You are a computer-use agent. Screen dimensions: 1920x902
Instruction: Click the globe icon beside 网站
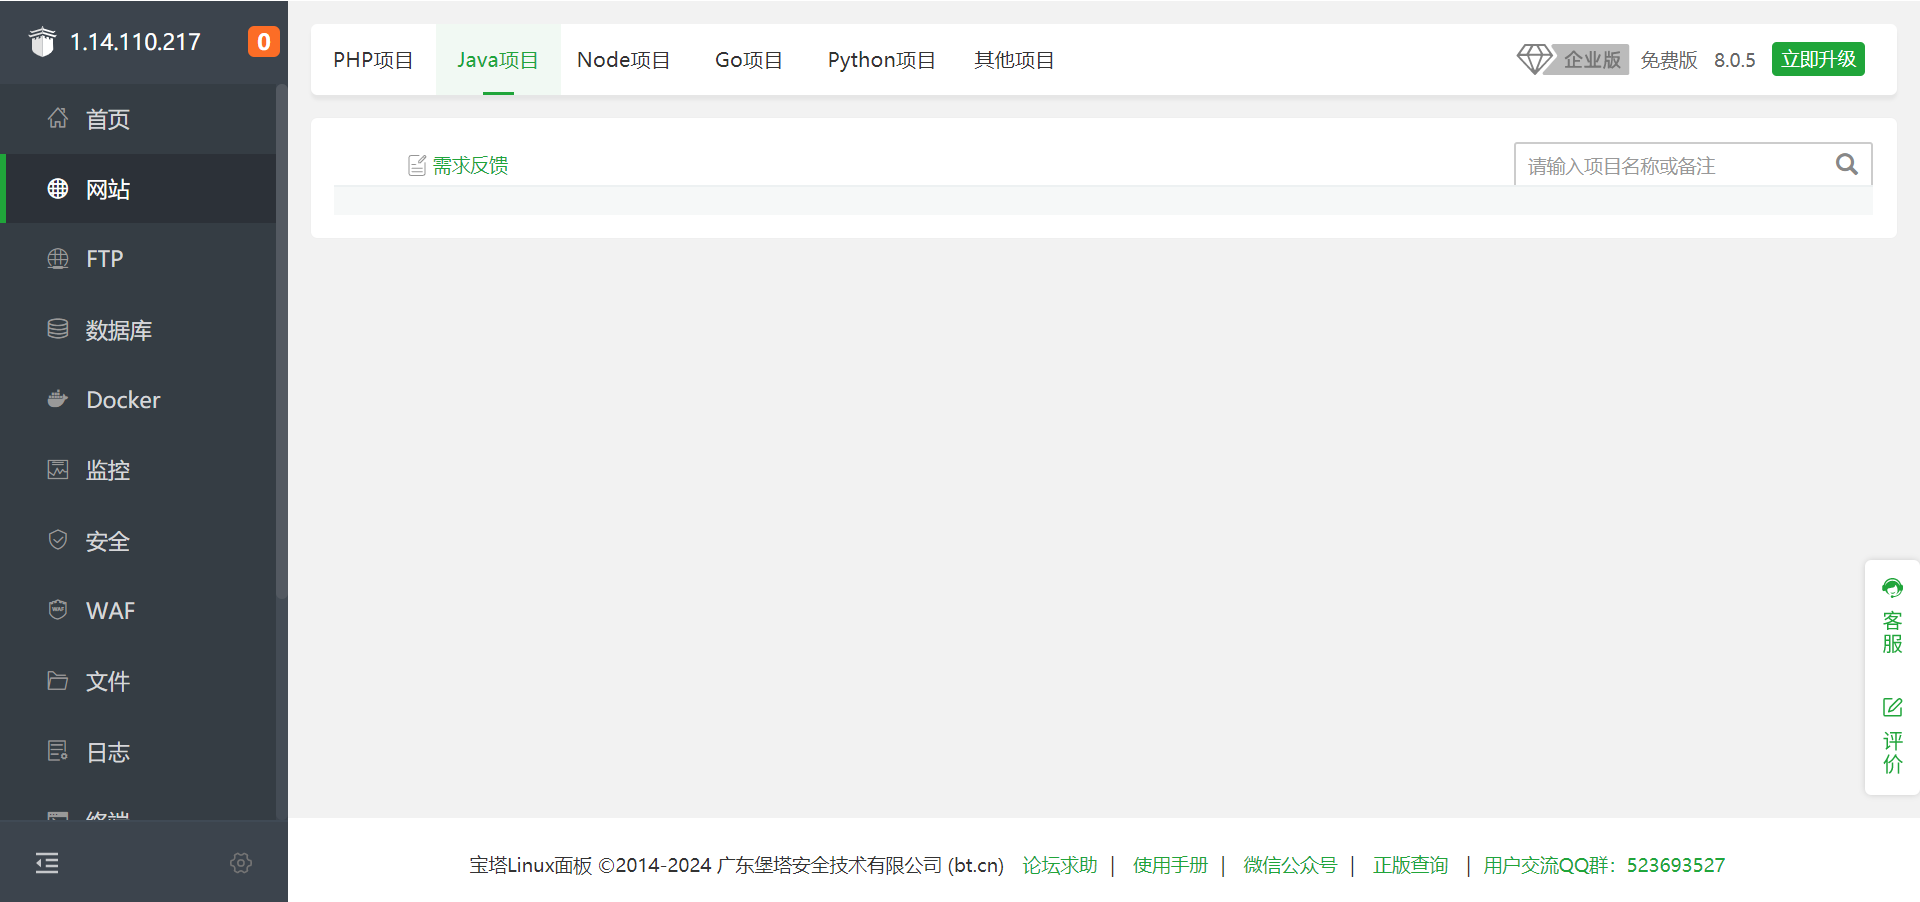58,188
